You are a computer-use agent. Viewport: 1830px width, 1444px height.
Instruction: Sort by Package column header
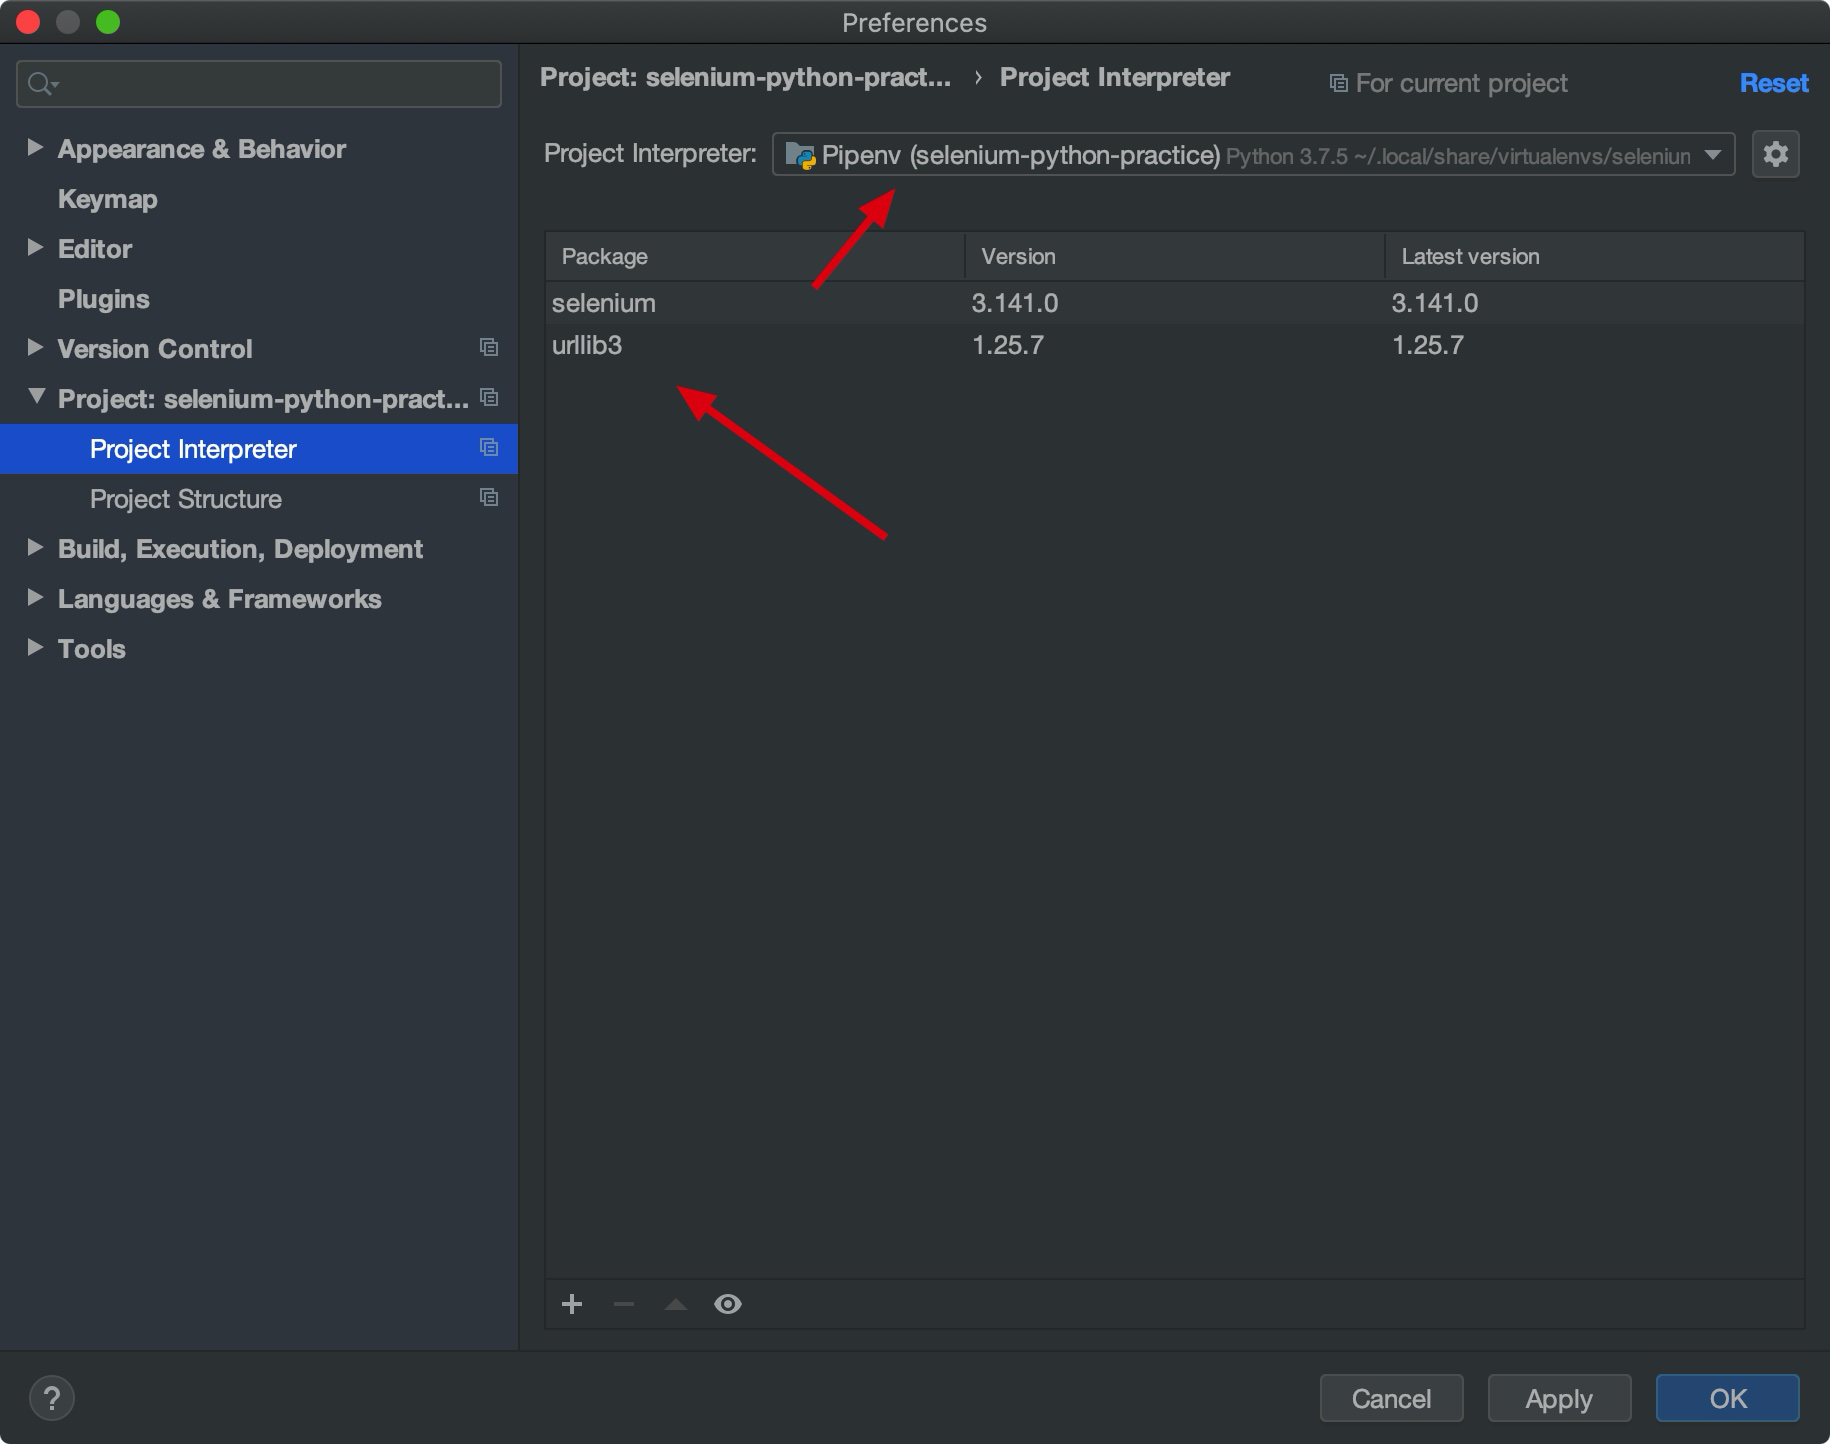tap(755, 256)
